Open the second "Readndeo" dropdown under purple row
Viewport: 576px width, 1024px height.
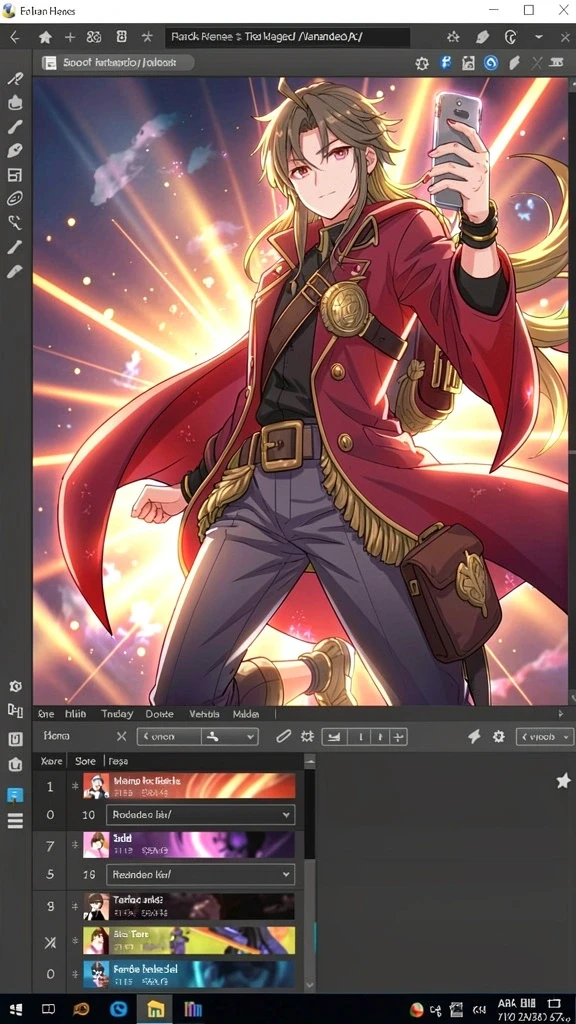[x=200, y=874]
